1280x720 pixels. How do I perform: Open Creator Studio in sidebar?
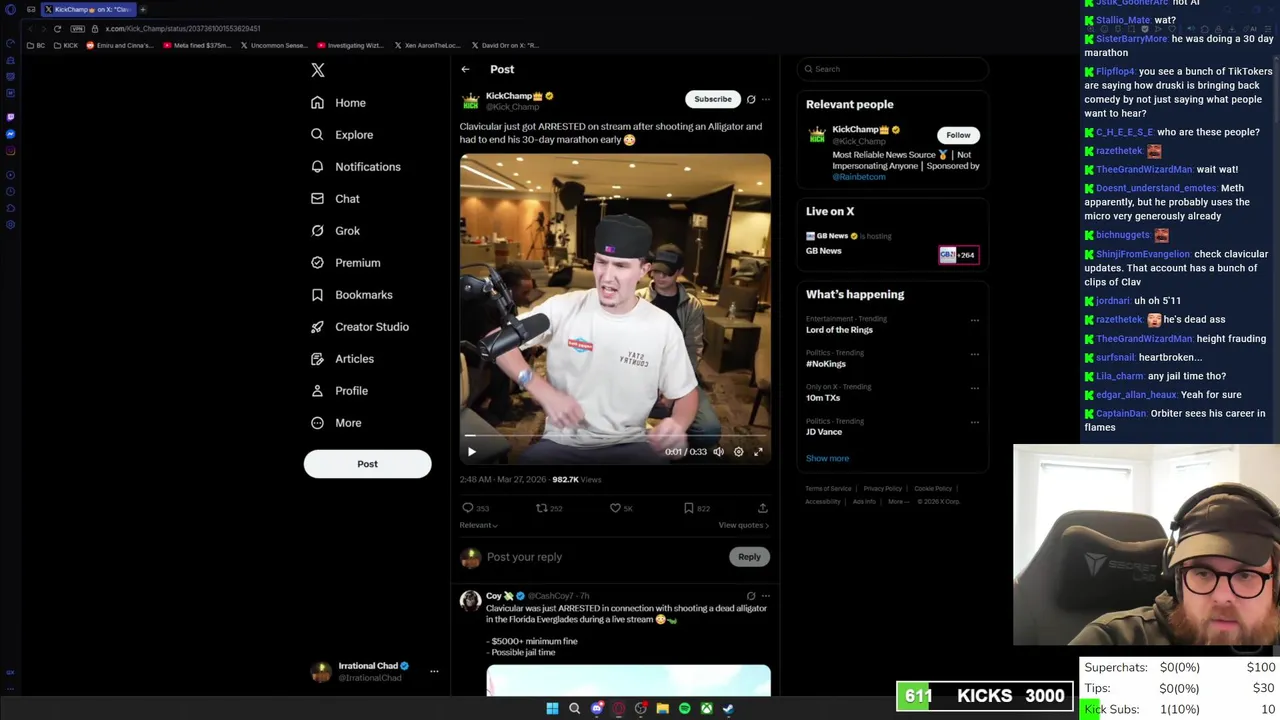[359, 327]
